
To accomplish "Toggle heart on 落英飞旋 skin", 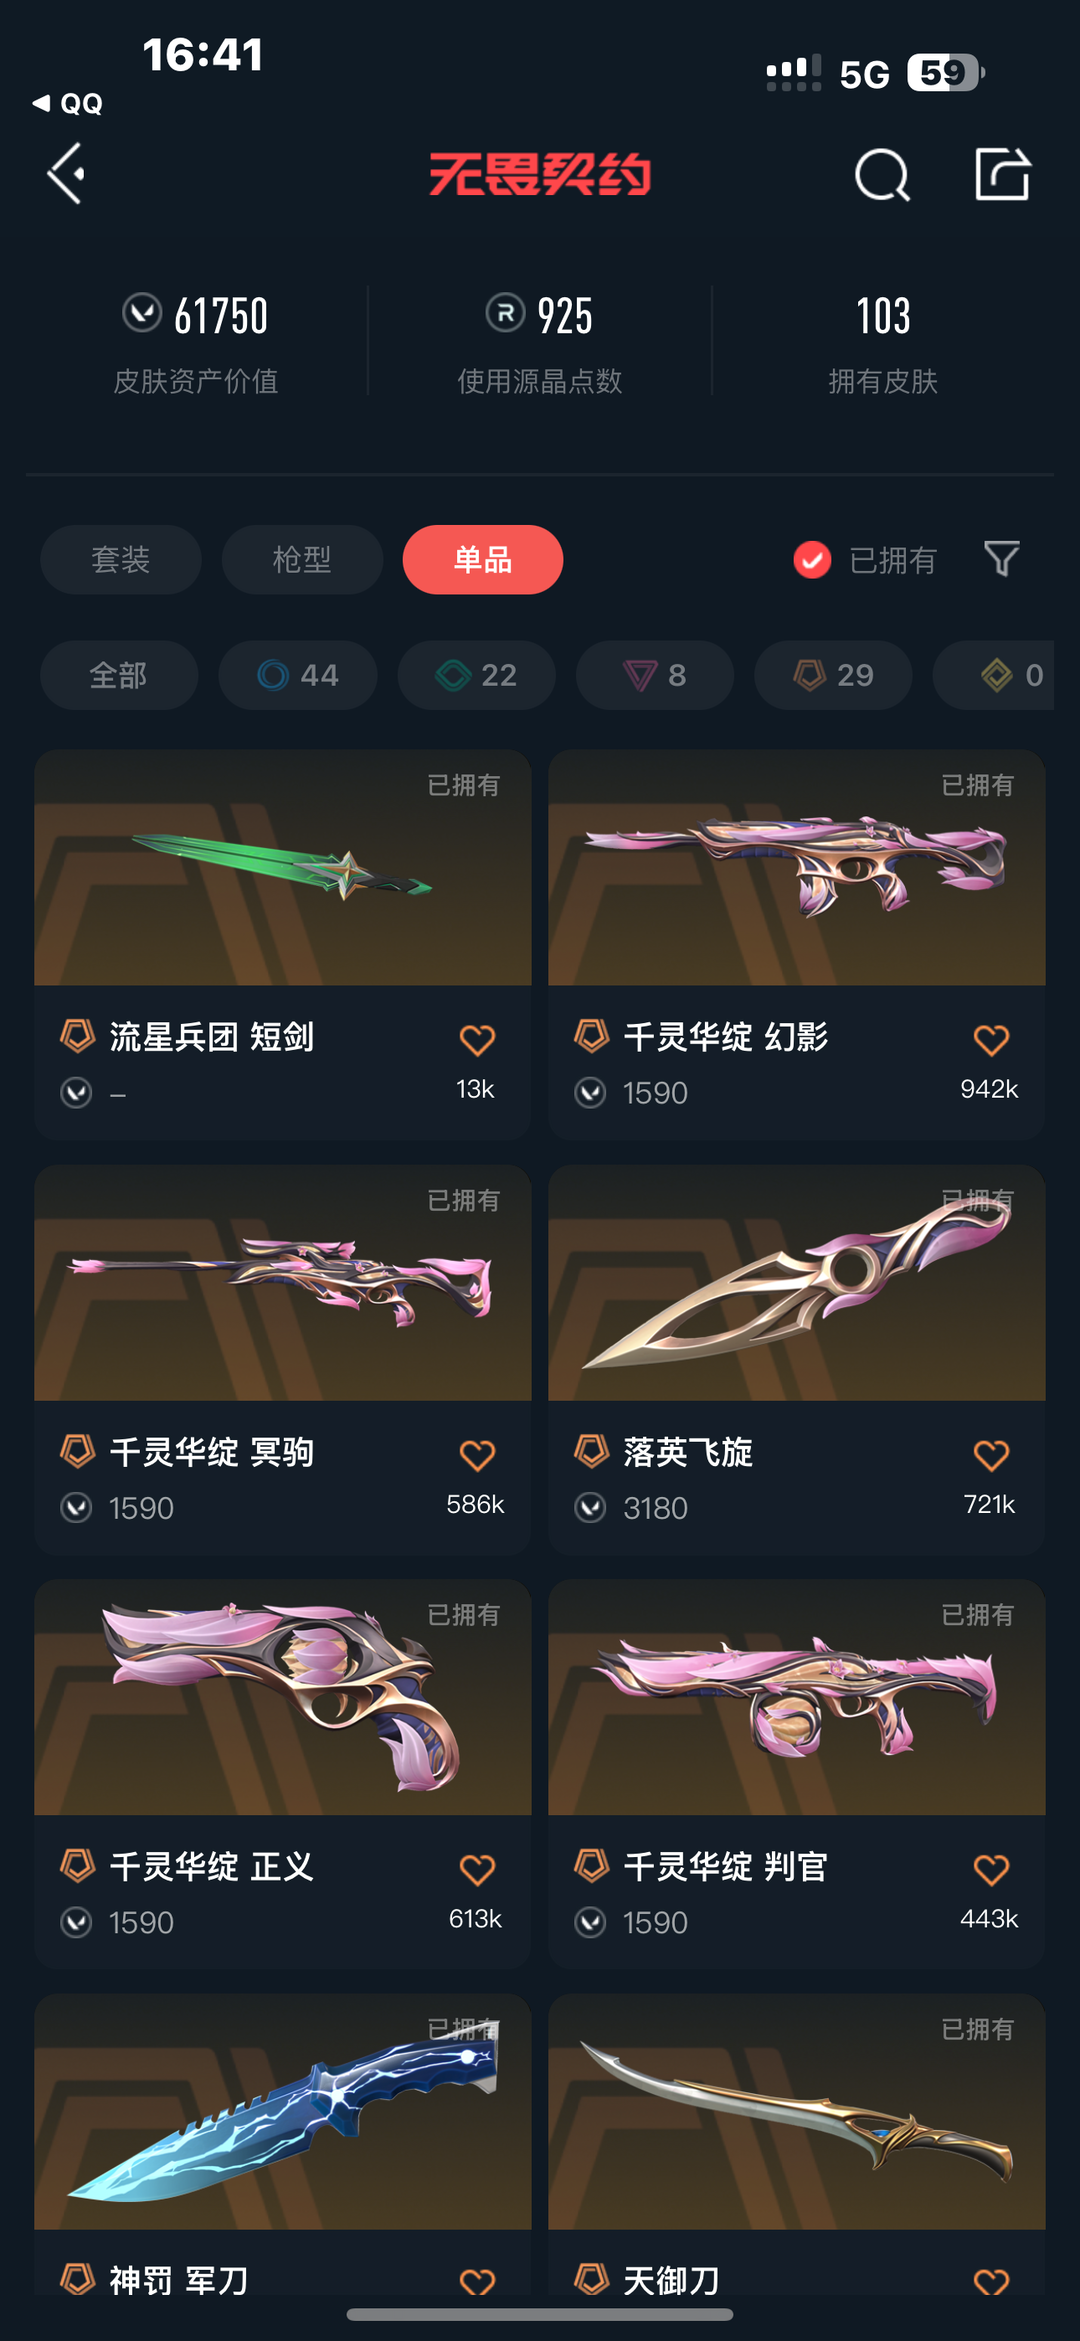I will tap(991, 1455).
